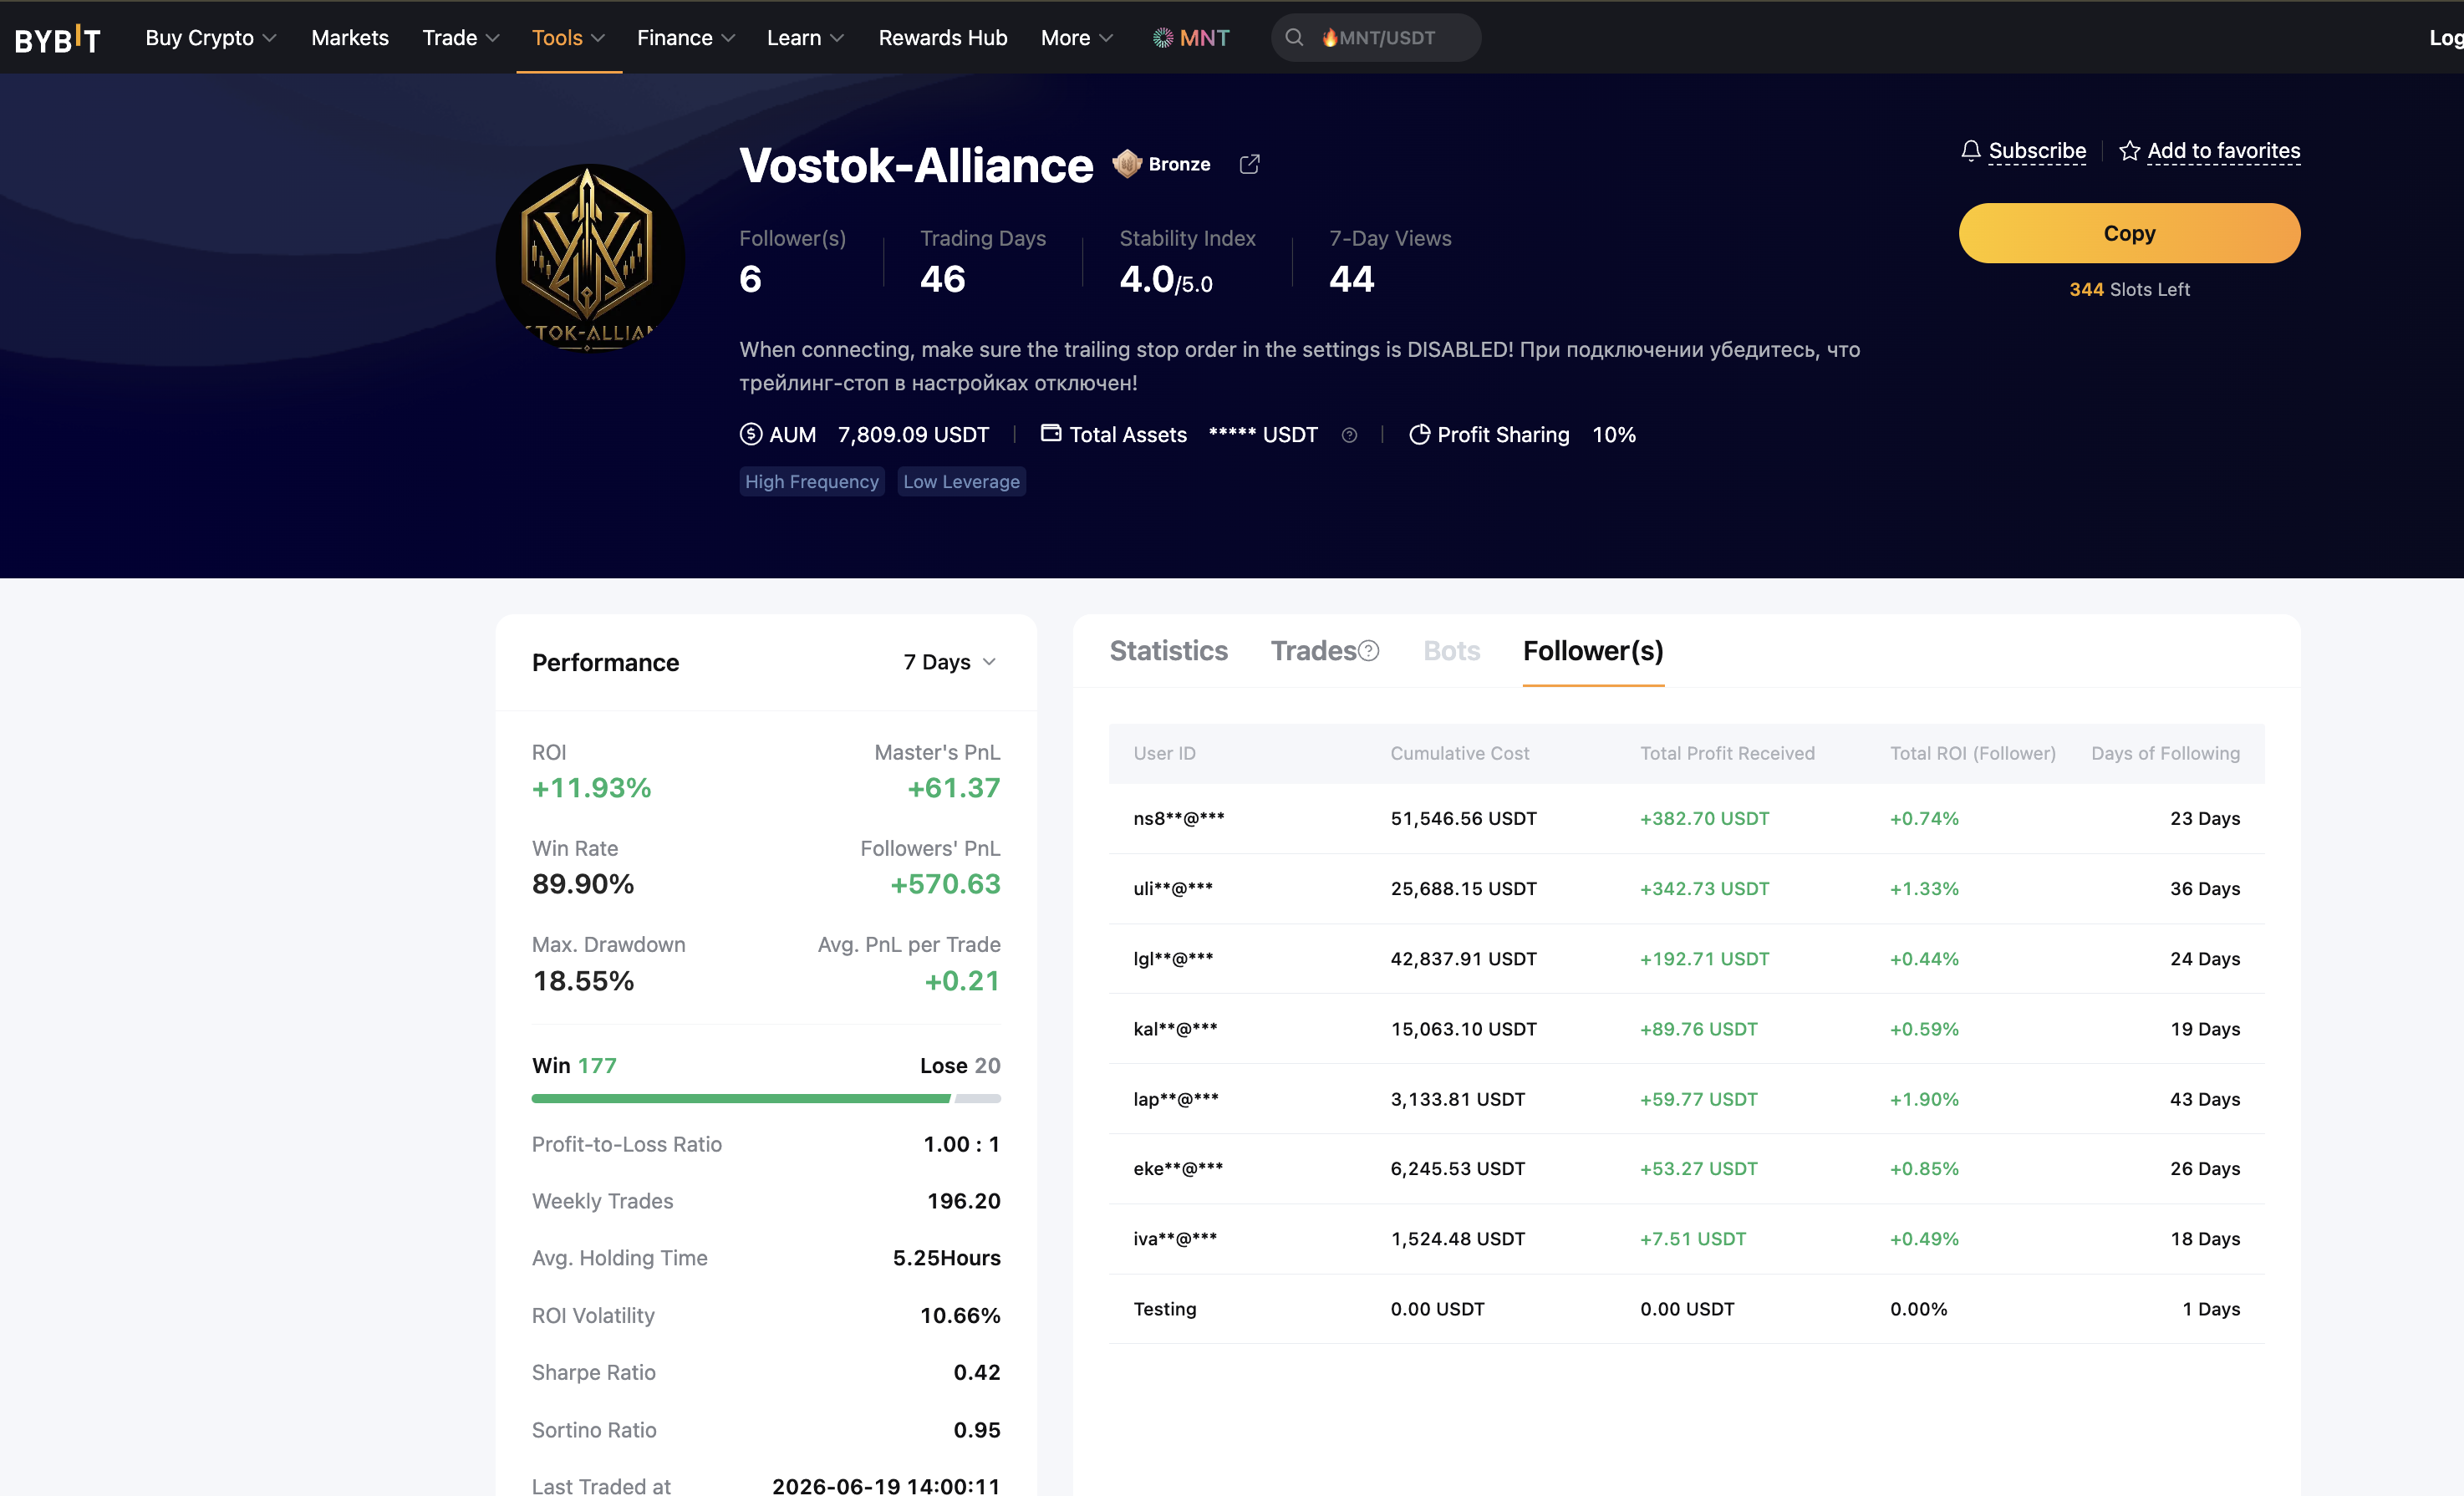Viewport: 2464px width, 1496px height.
Task: Select follower row kal**@***
Action: click(1686, 1028)
